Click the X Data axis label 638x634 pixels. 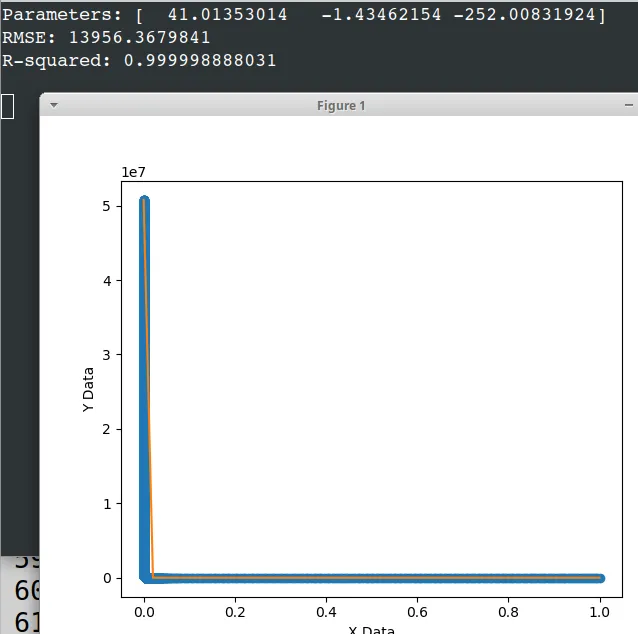(x=371, y=630)
